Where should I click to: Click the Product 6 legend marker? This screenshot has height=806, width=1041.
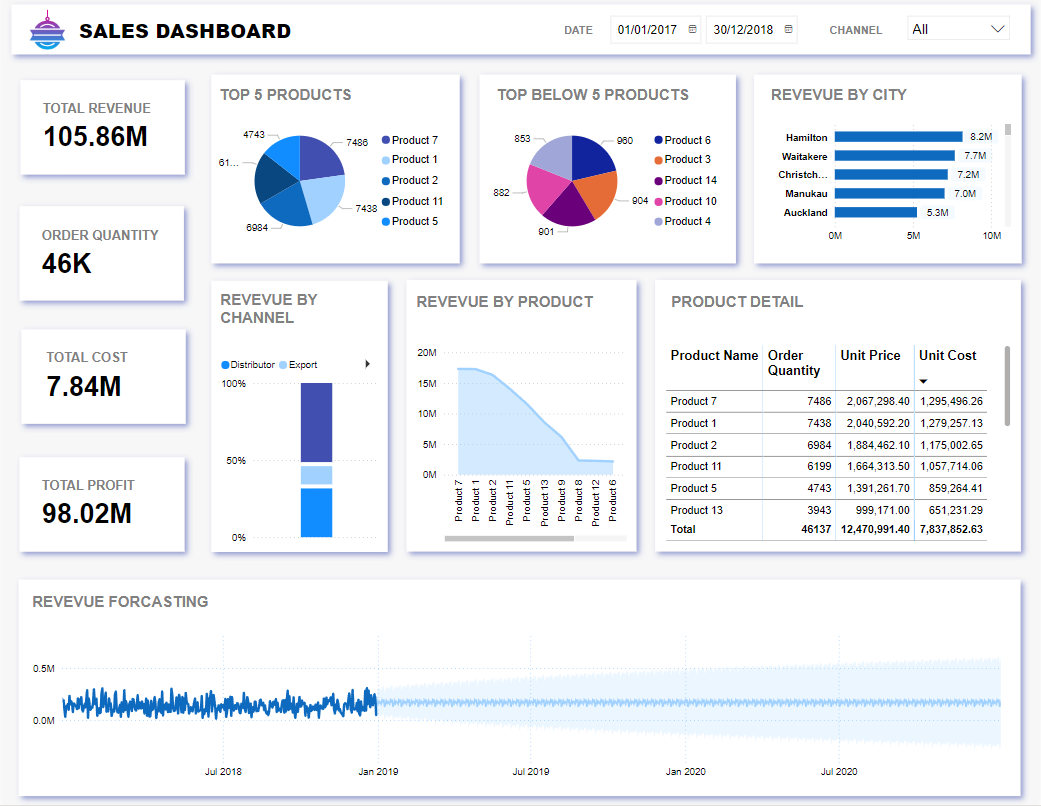click(659, 141)
